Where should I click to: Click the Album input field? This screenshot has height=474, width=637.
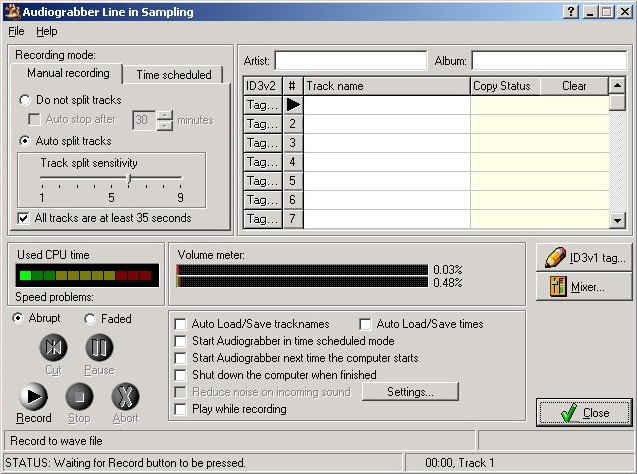click(549, 61)
